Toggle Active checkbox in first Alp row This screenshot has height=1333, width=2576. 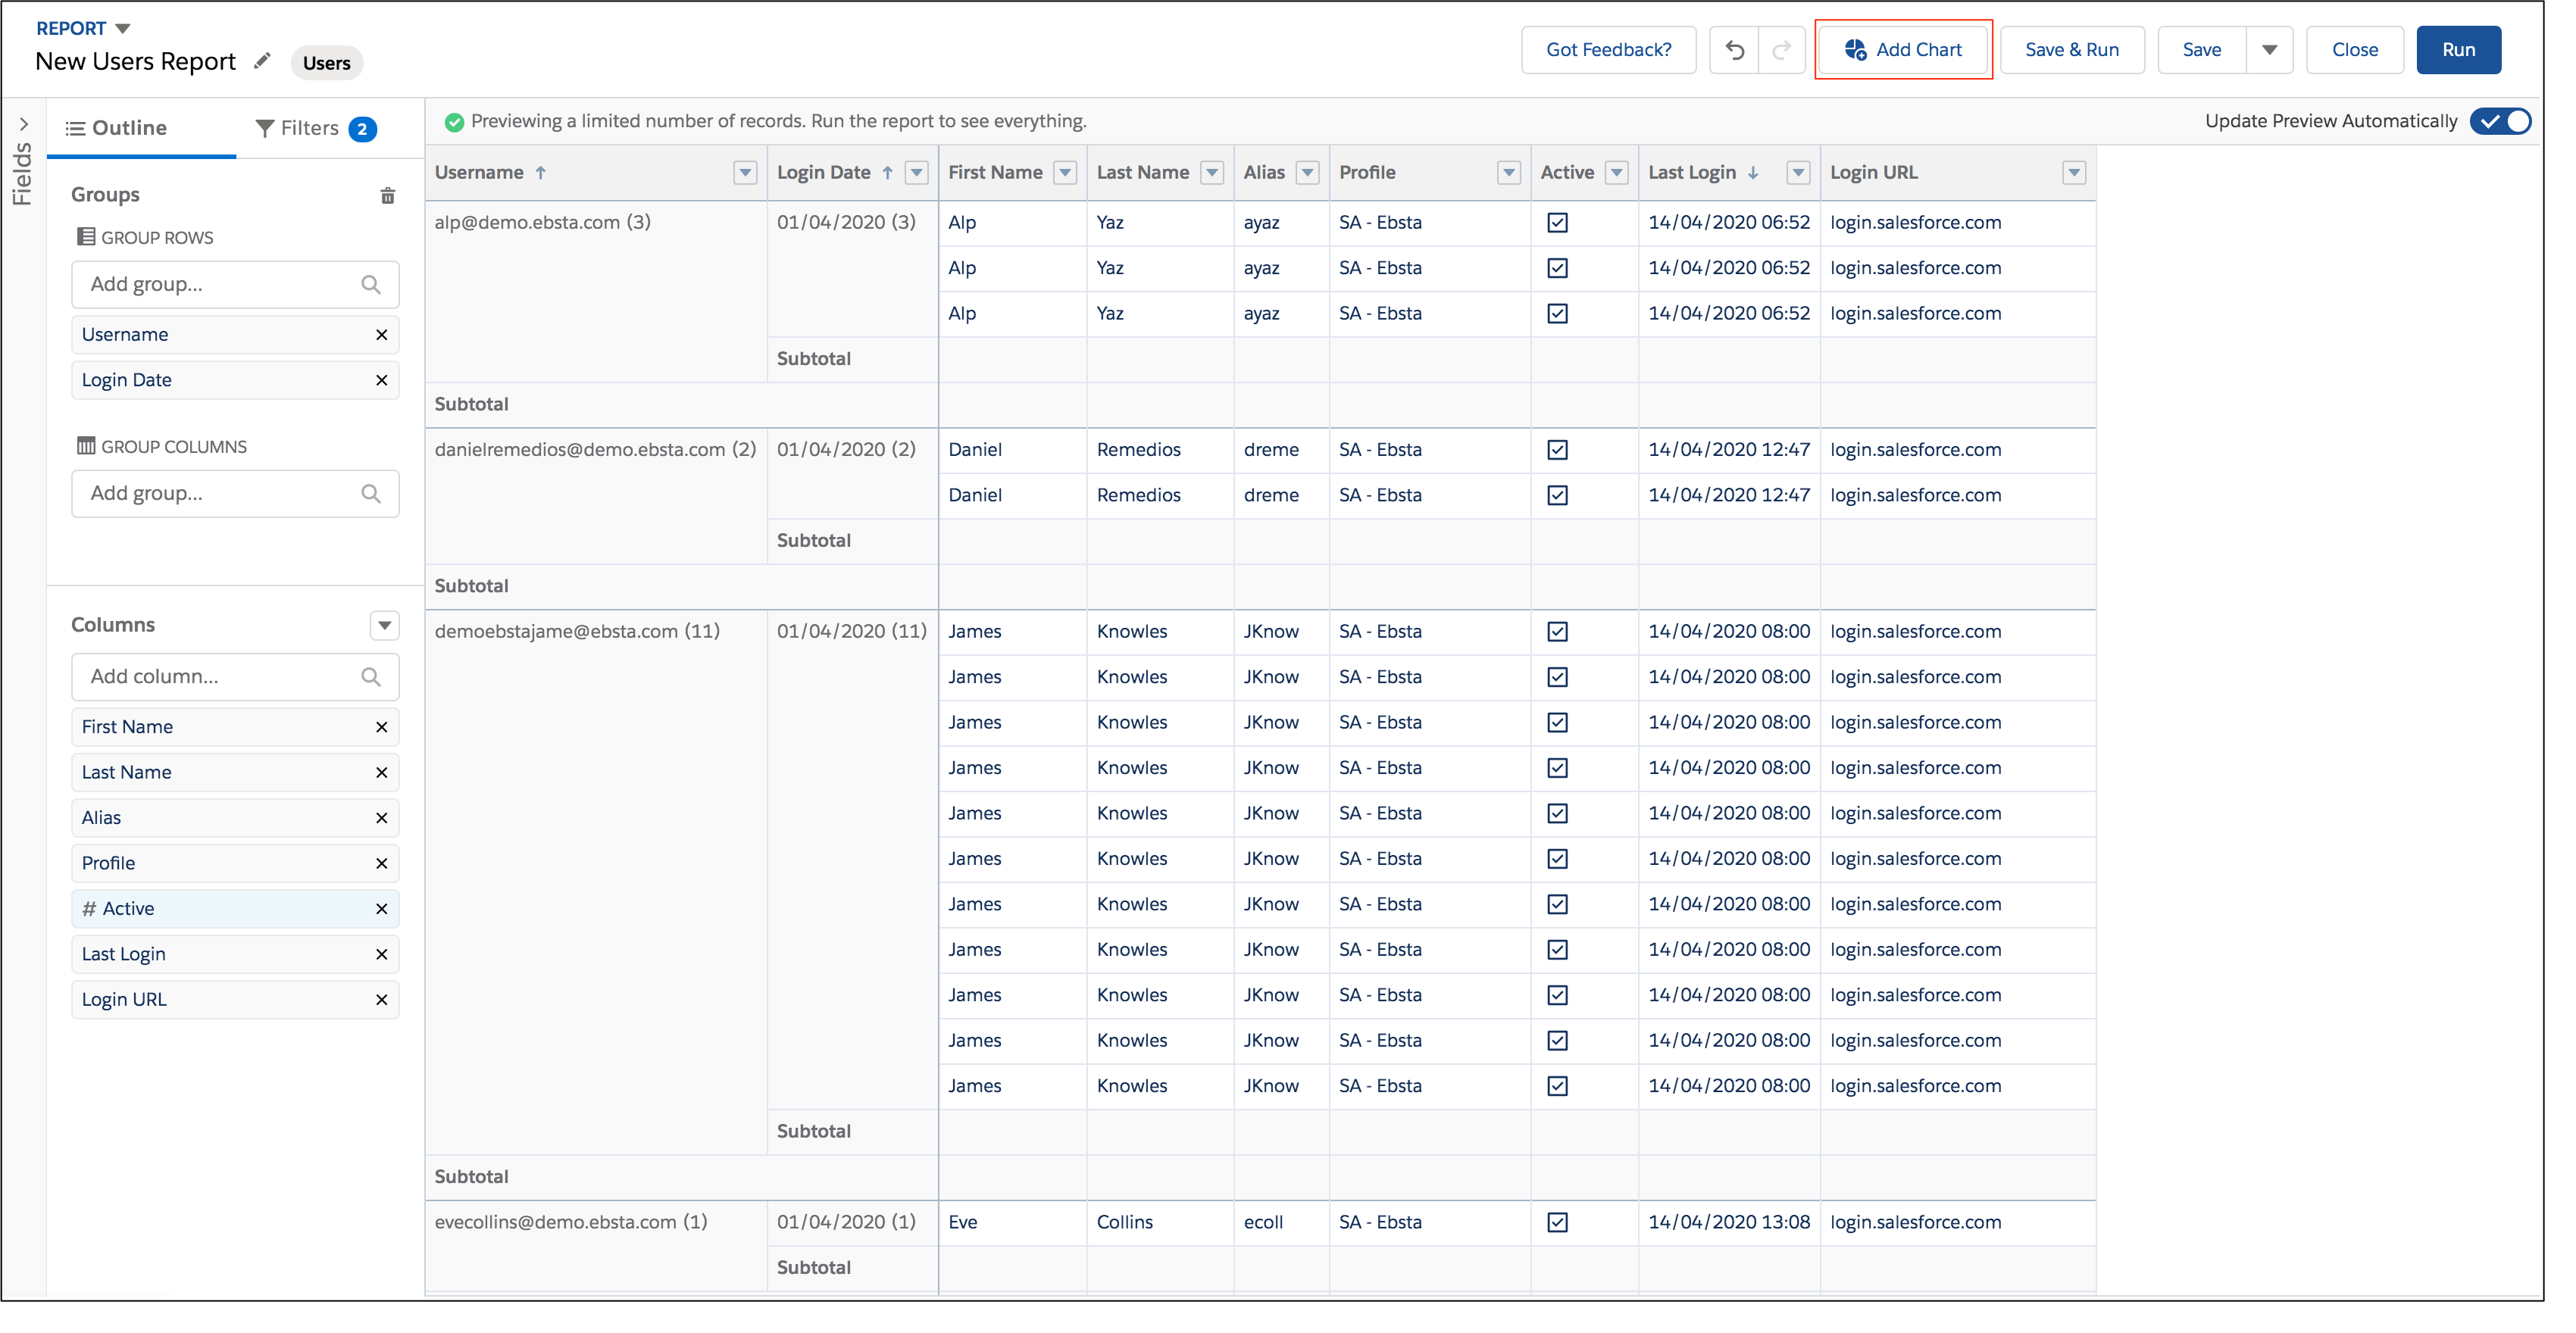(x=1557, y=223)
